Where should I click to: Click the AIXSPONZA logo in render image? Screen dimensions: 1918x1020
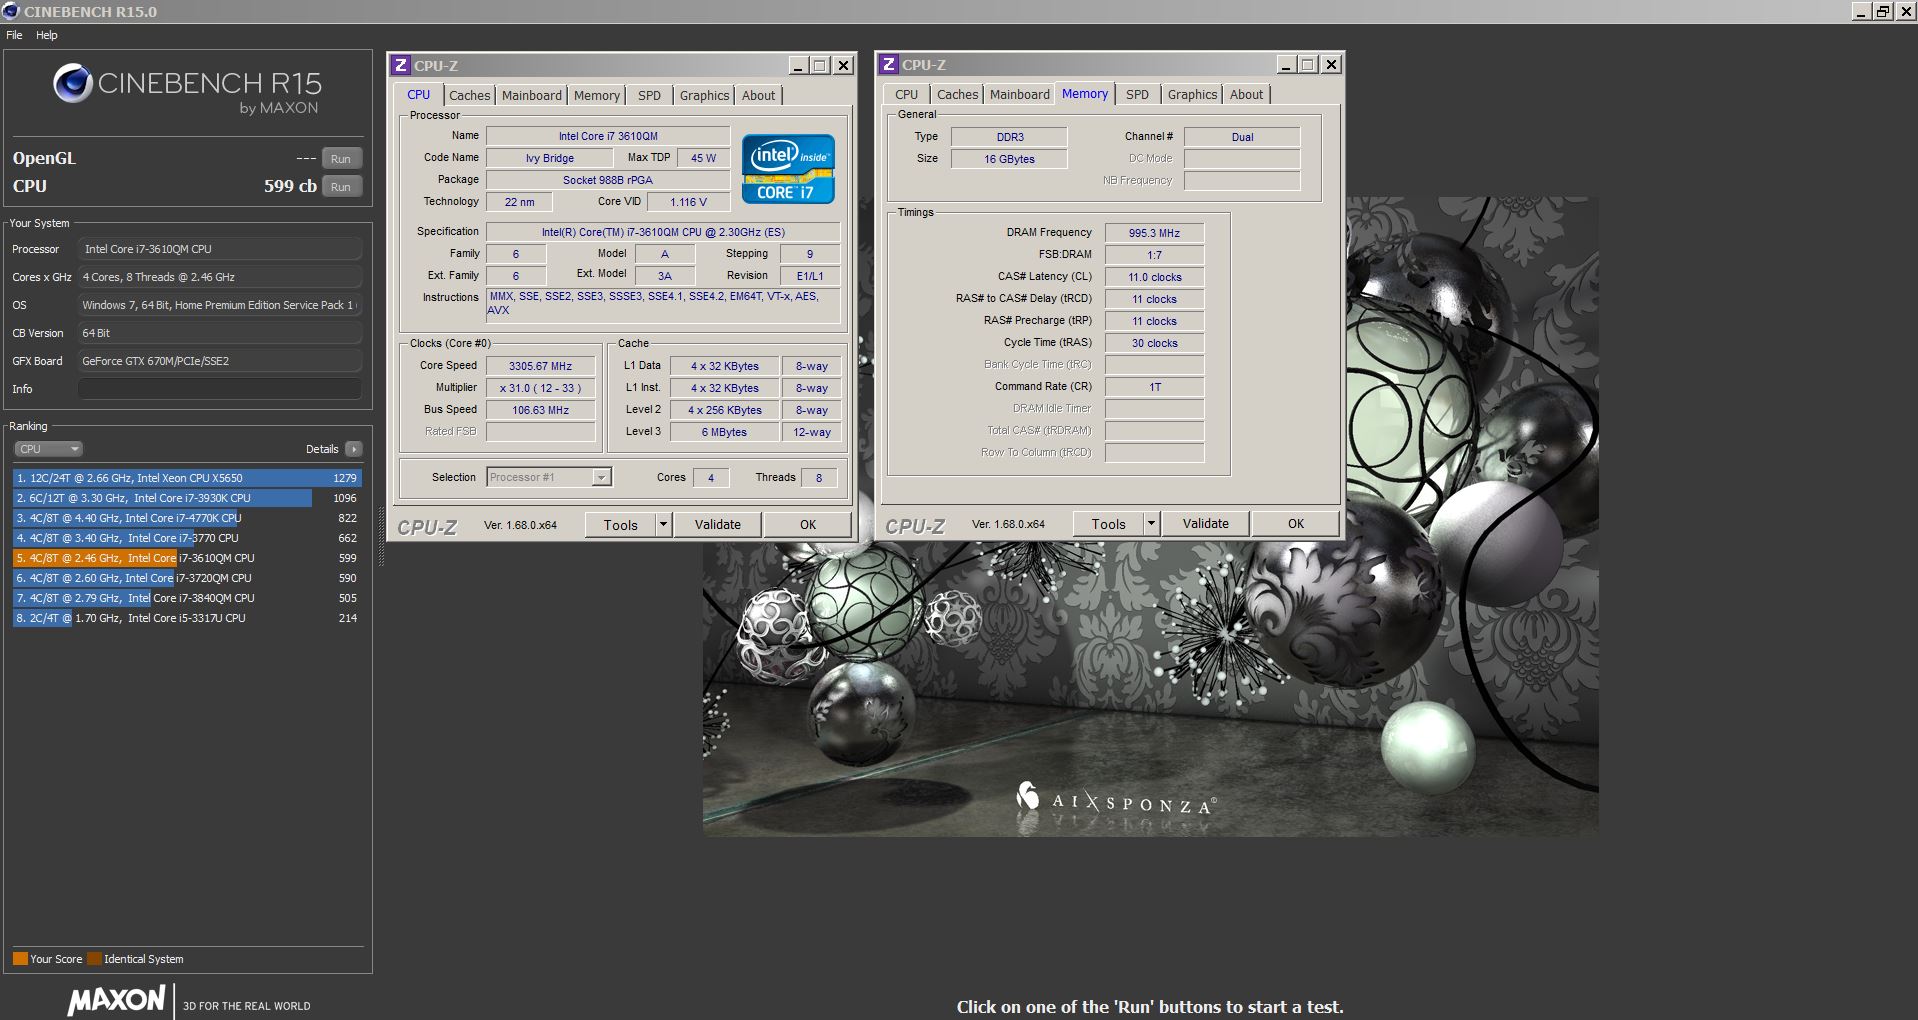click(x=1115, y=800)
